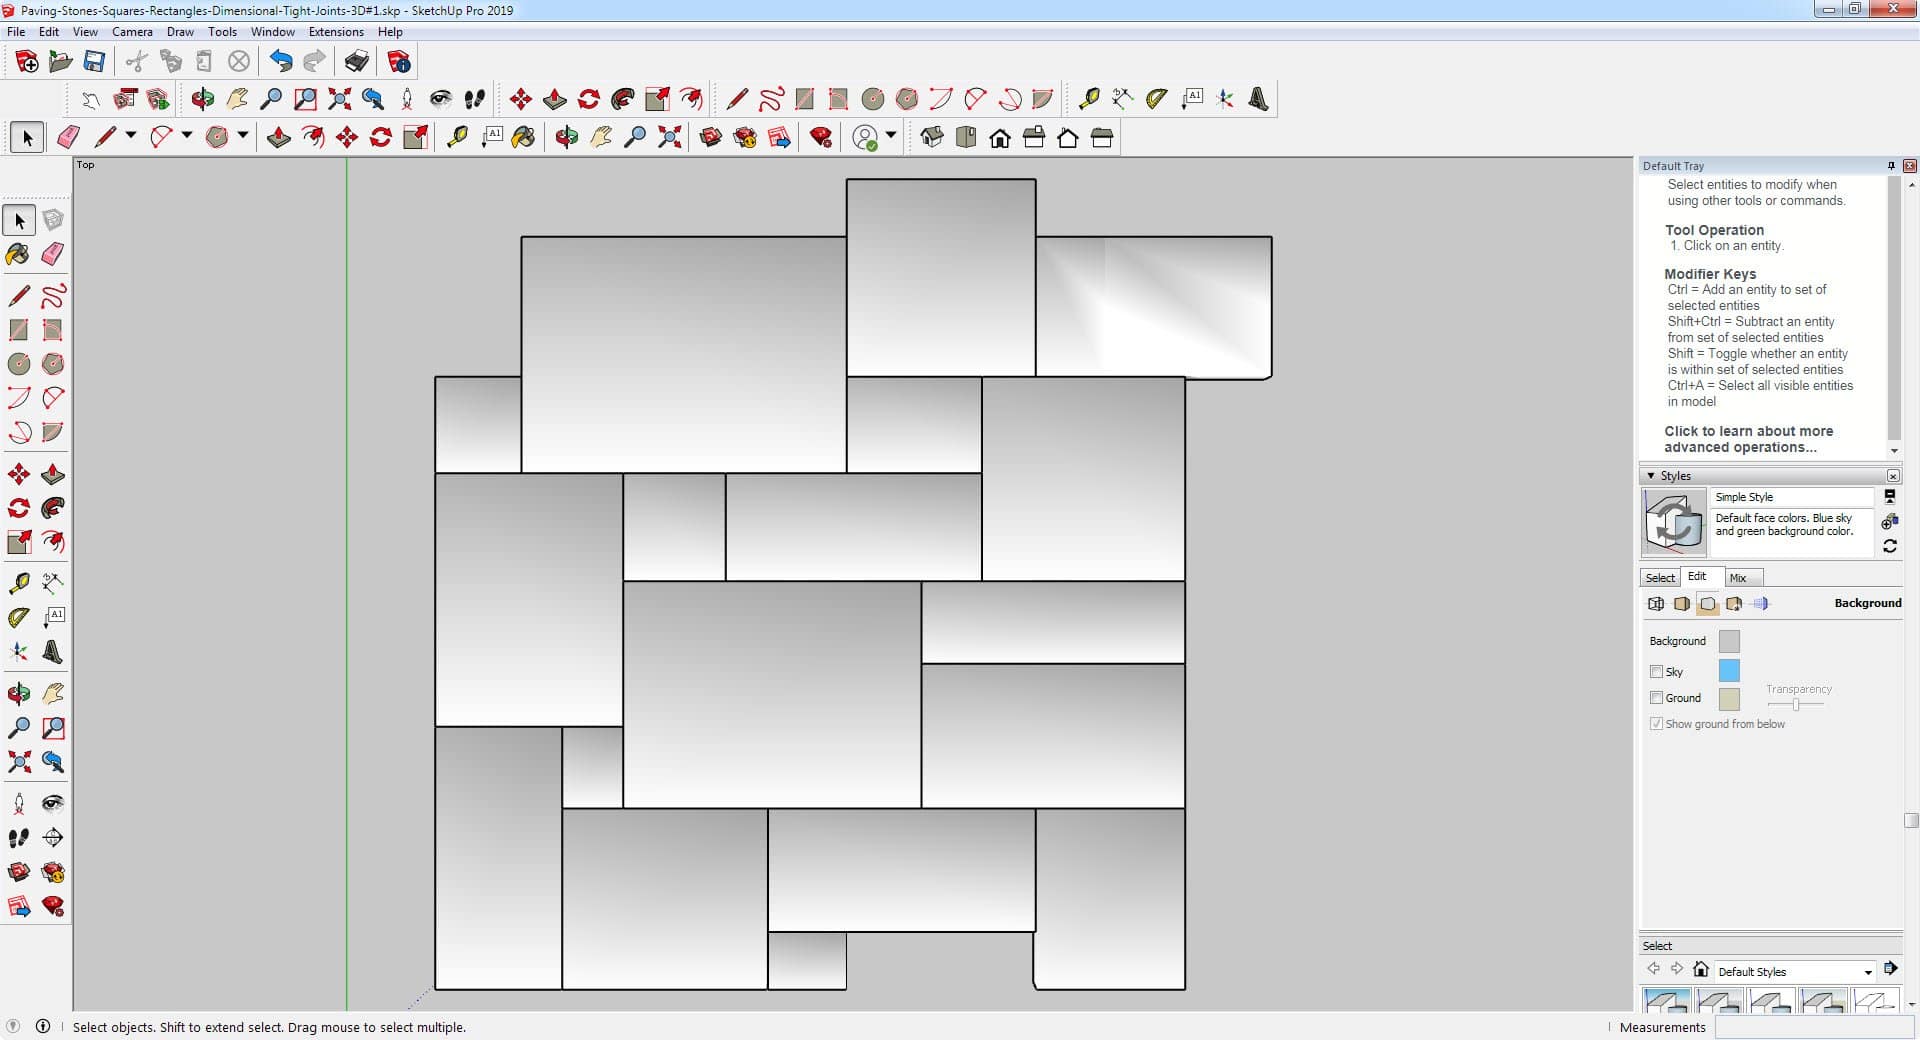Select the Line pencil tool in left toolbar
The image size is (1920, 1040).
point(18,296)
